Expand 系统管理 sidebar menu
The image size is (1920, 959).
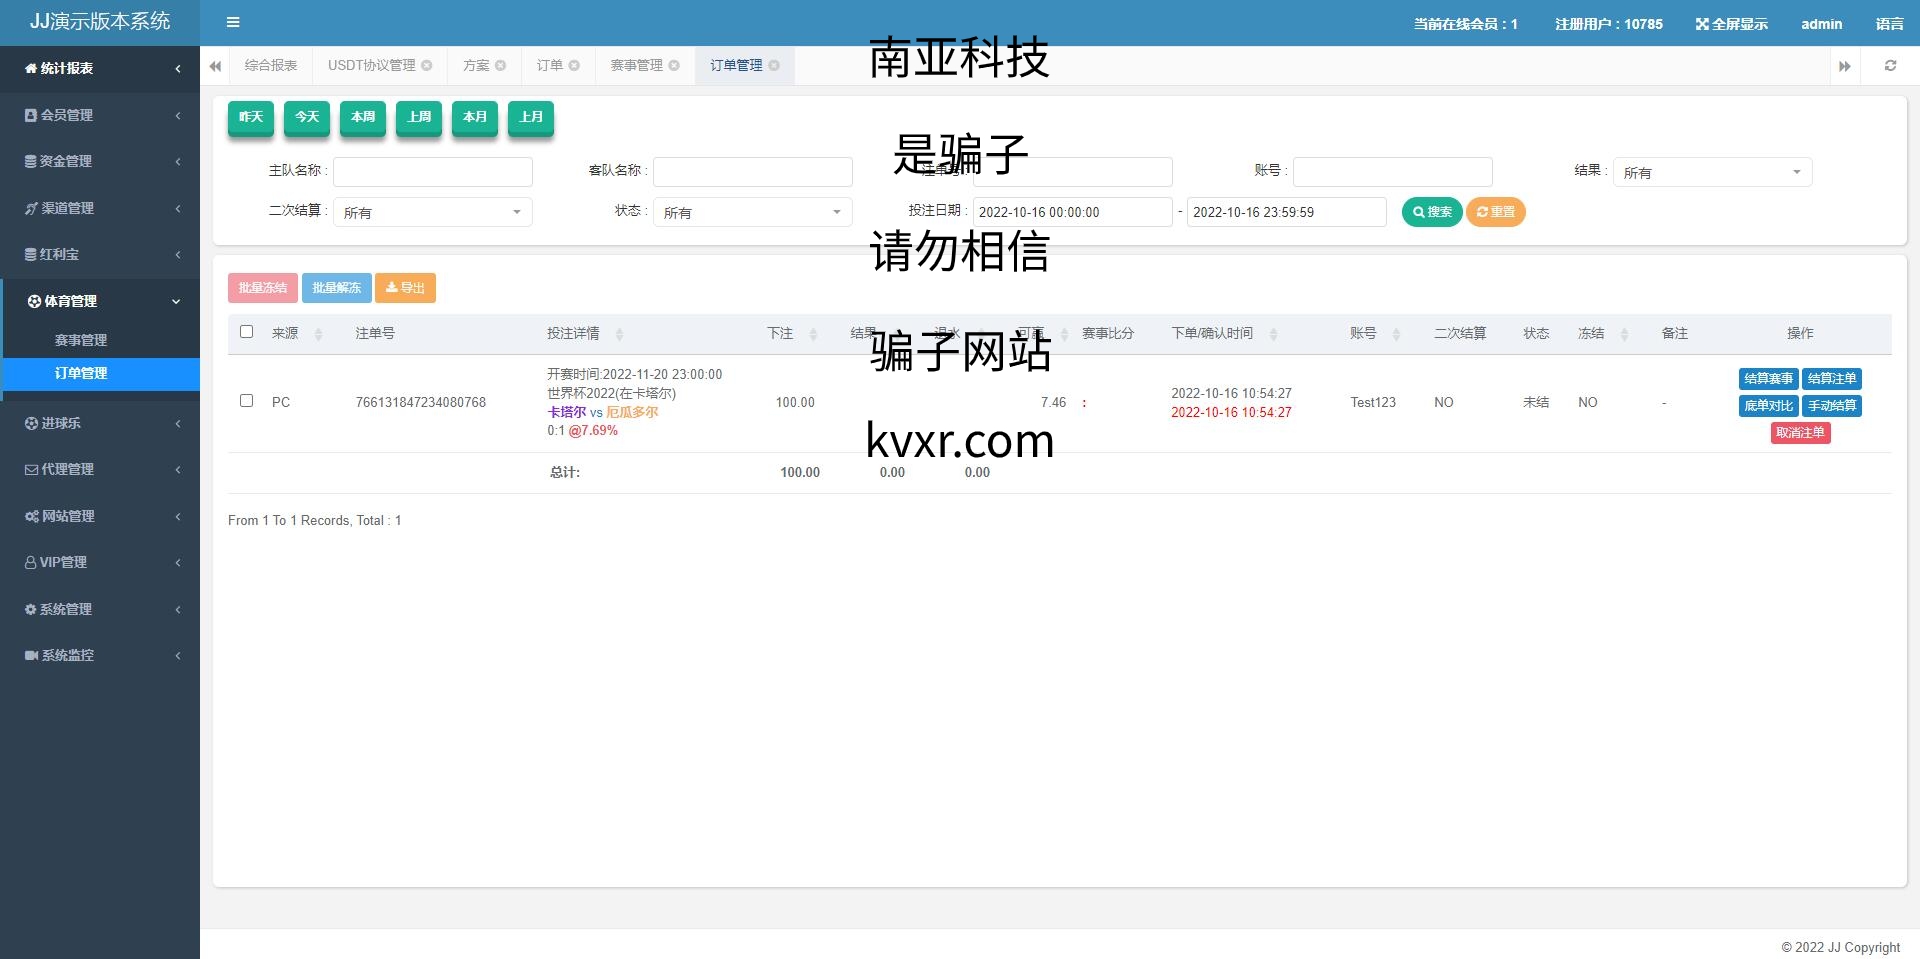[x=100, y=609]
